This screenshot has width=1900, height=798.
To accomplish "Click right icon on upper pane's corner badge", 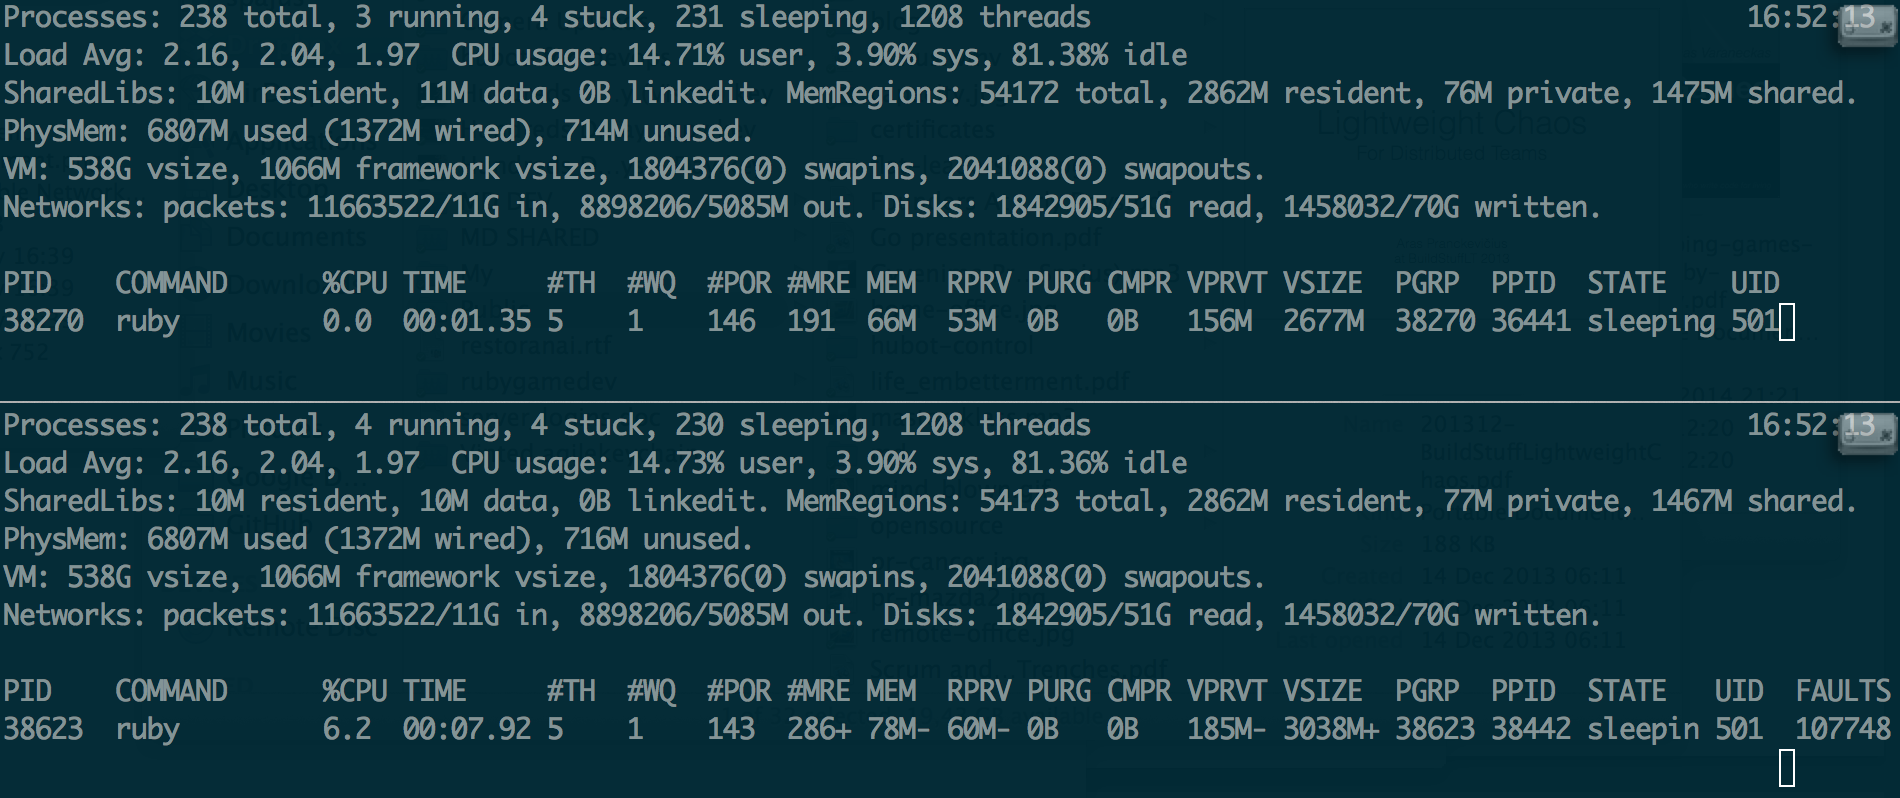I will 1886,29.
